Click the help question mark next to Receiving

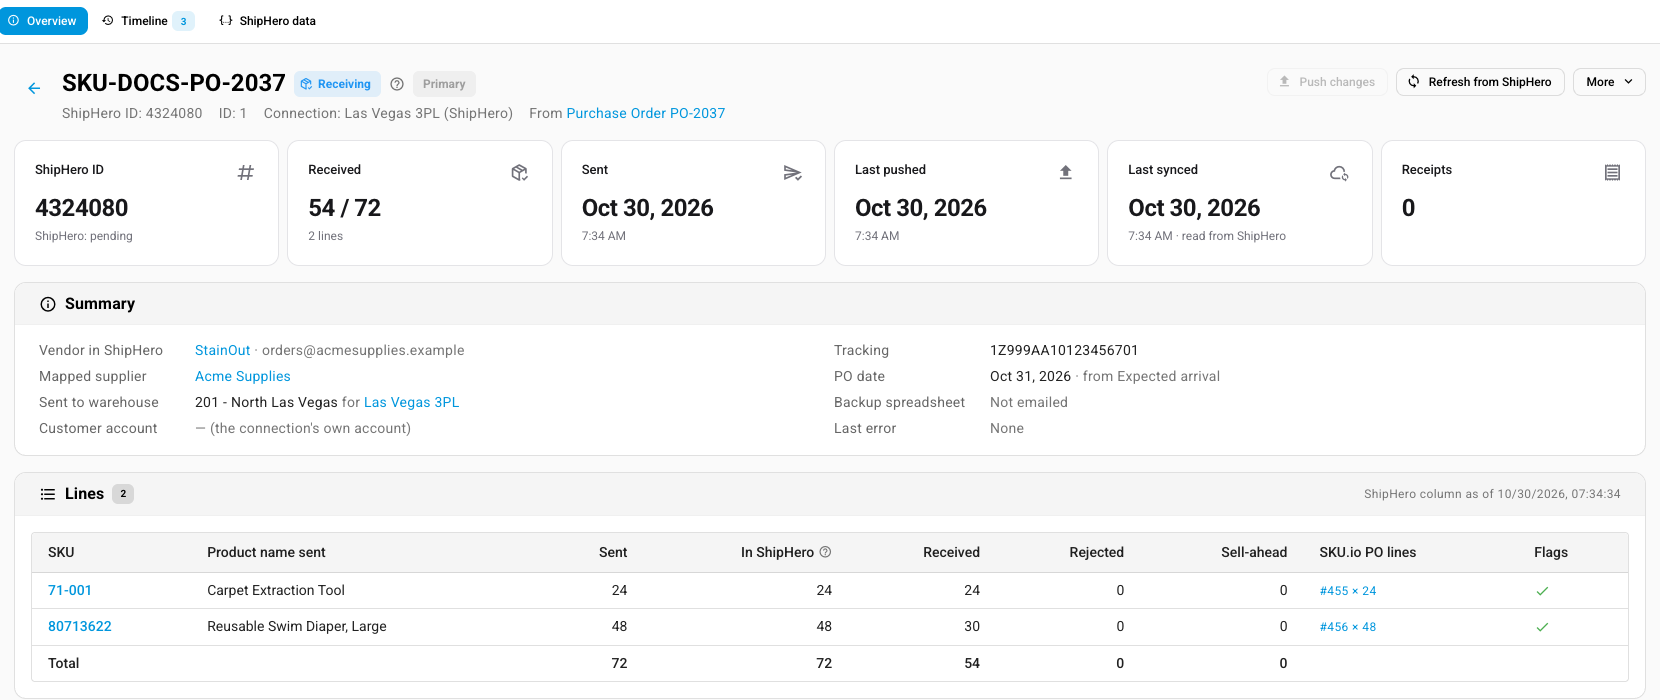point(397,84)
